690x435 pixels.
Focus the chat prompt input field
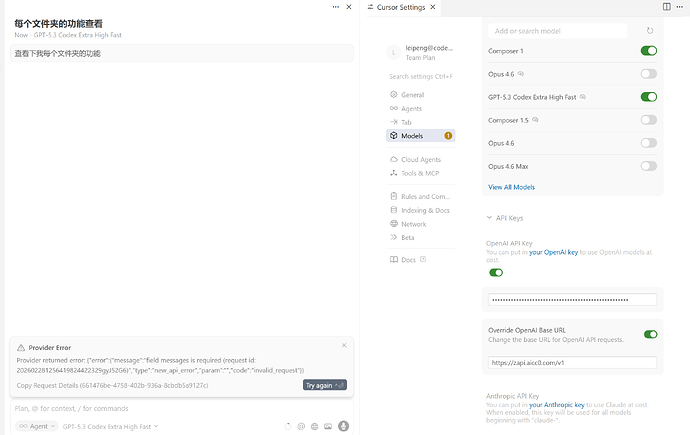pos(181,409)
